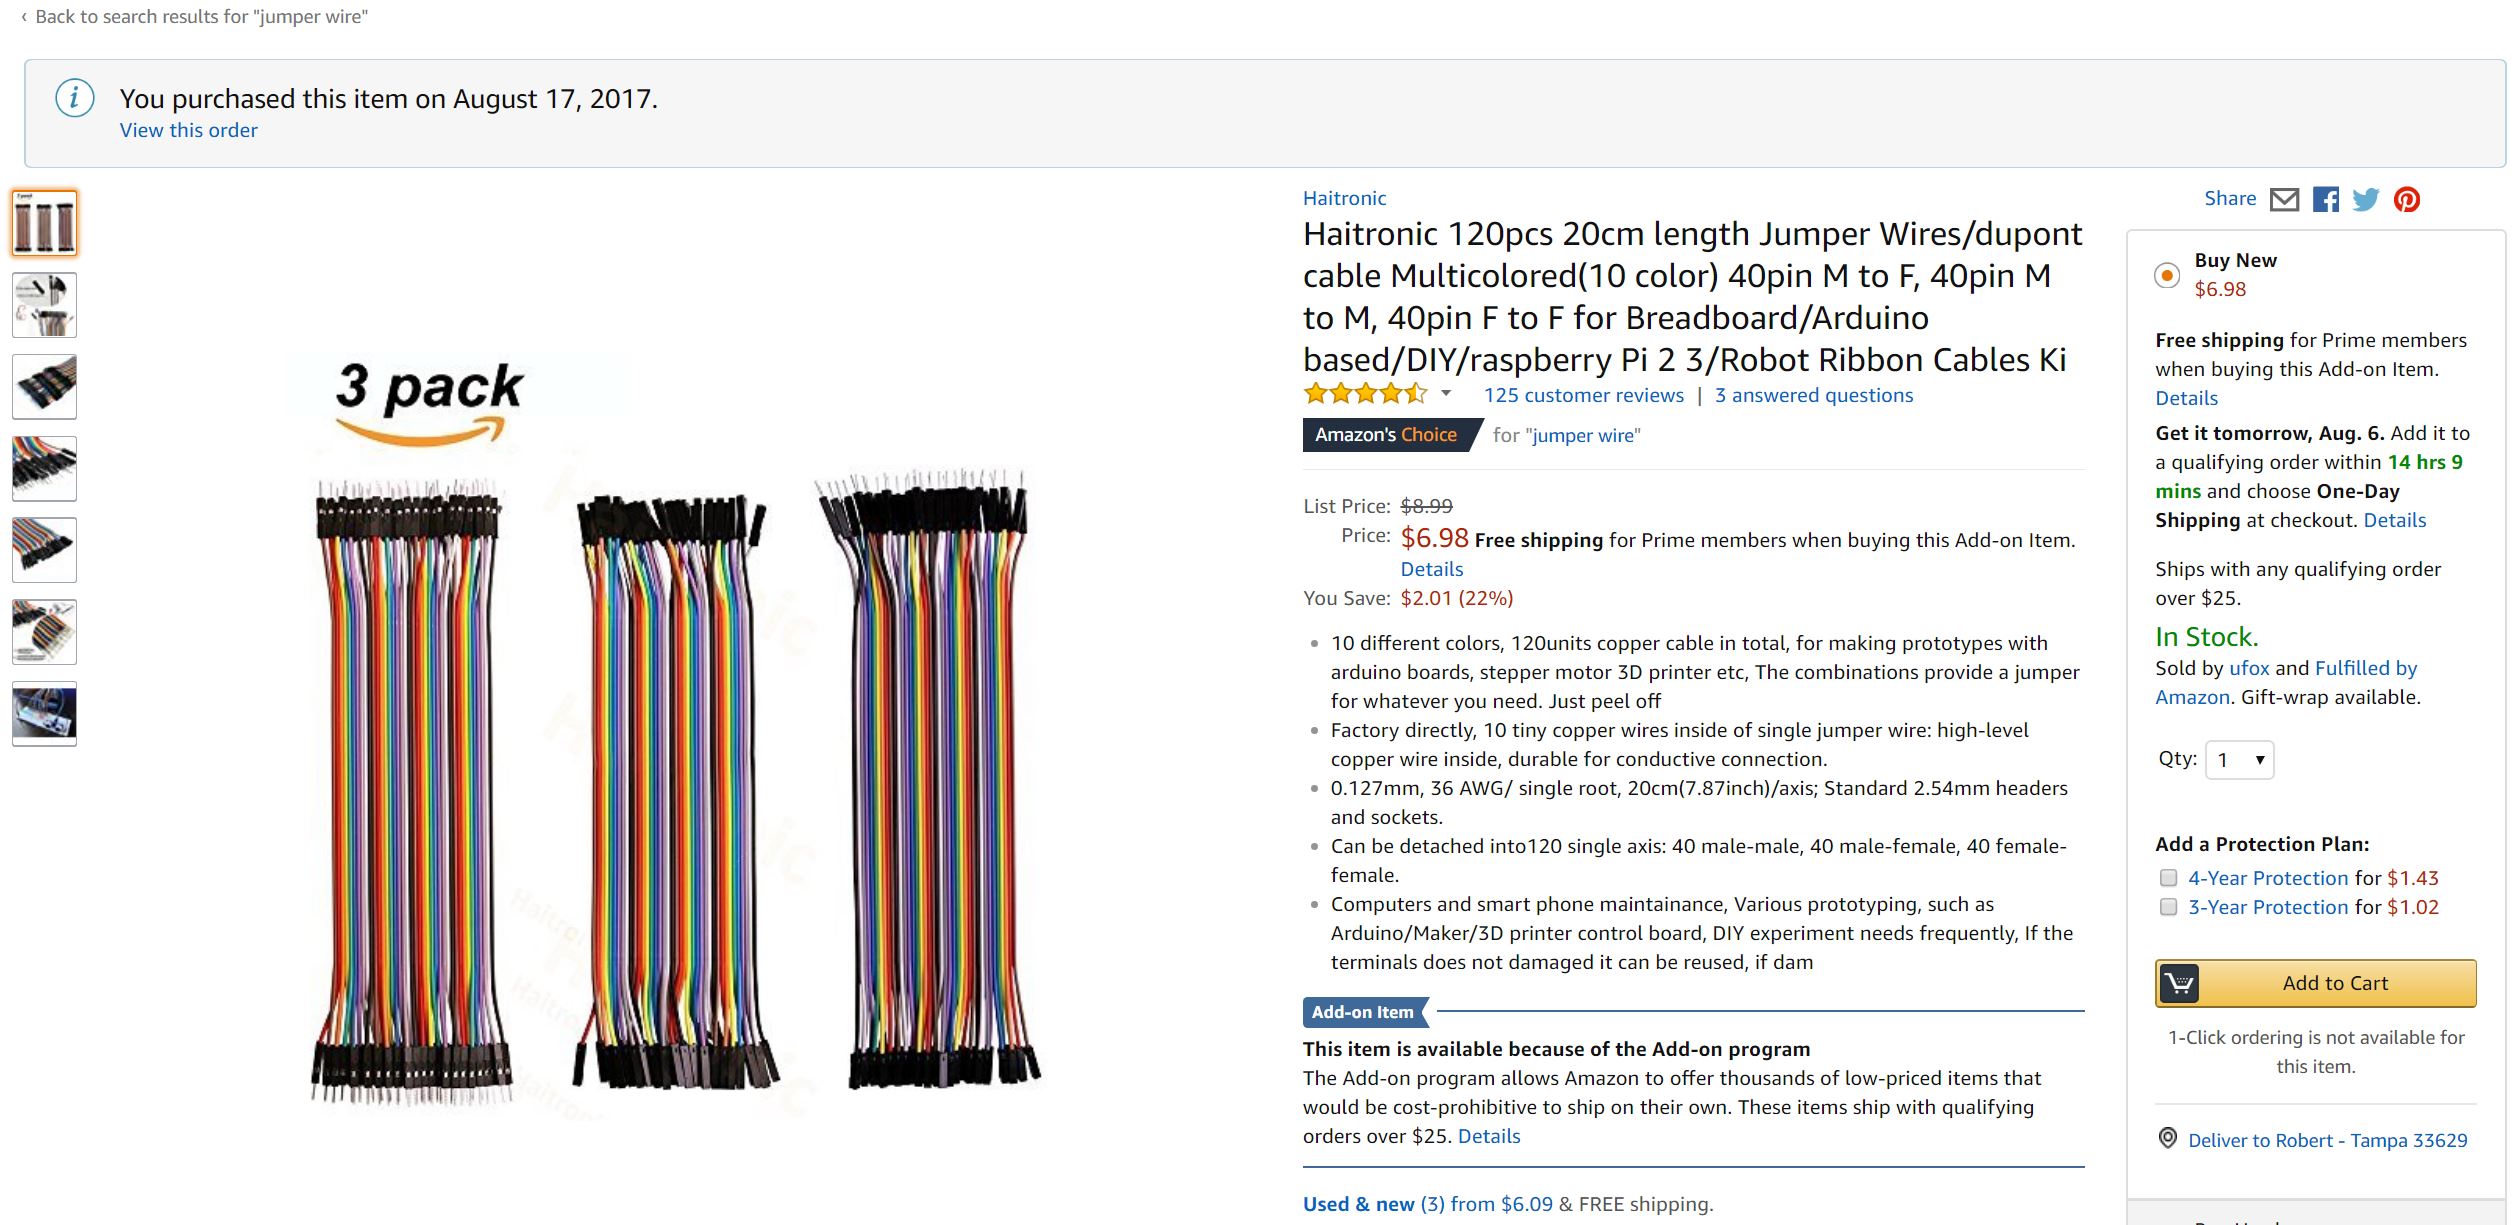
Task: Select the last product thumbnail image
Action: (45, 714)
